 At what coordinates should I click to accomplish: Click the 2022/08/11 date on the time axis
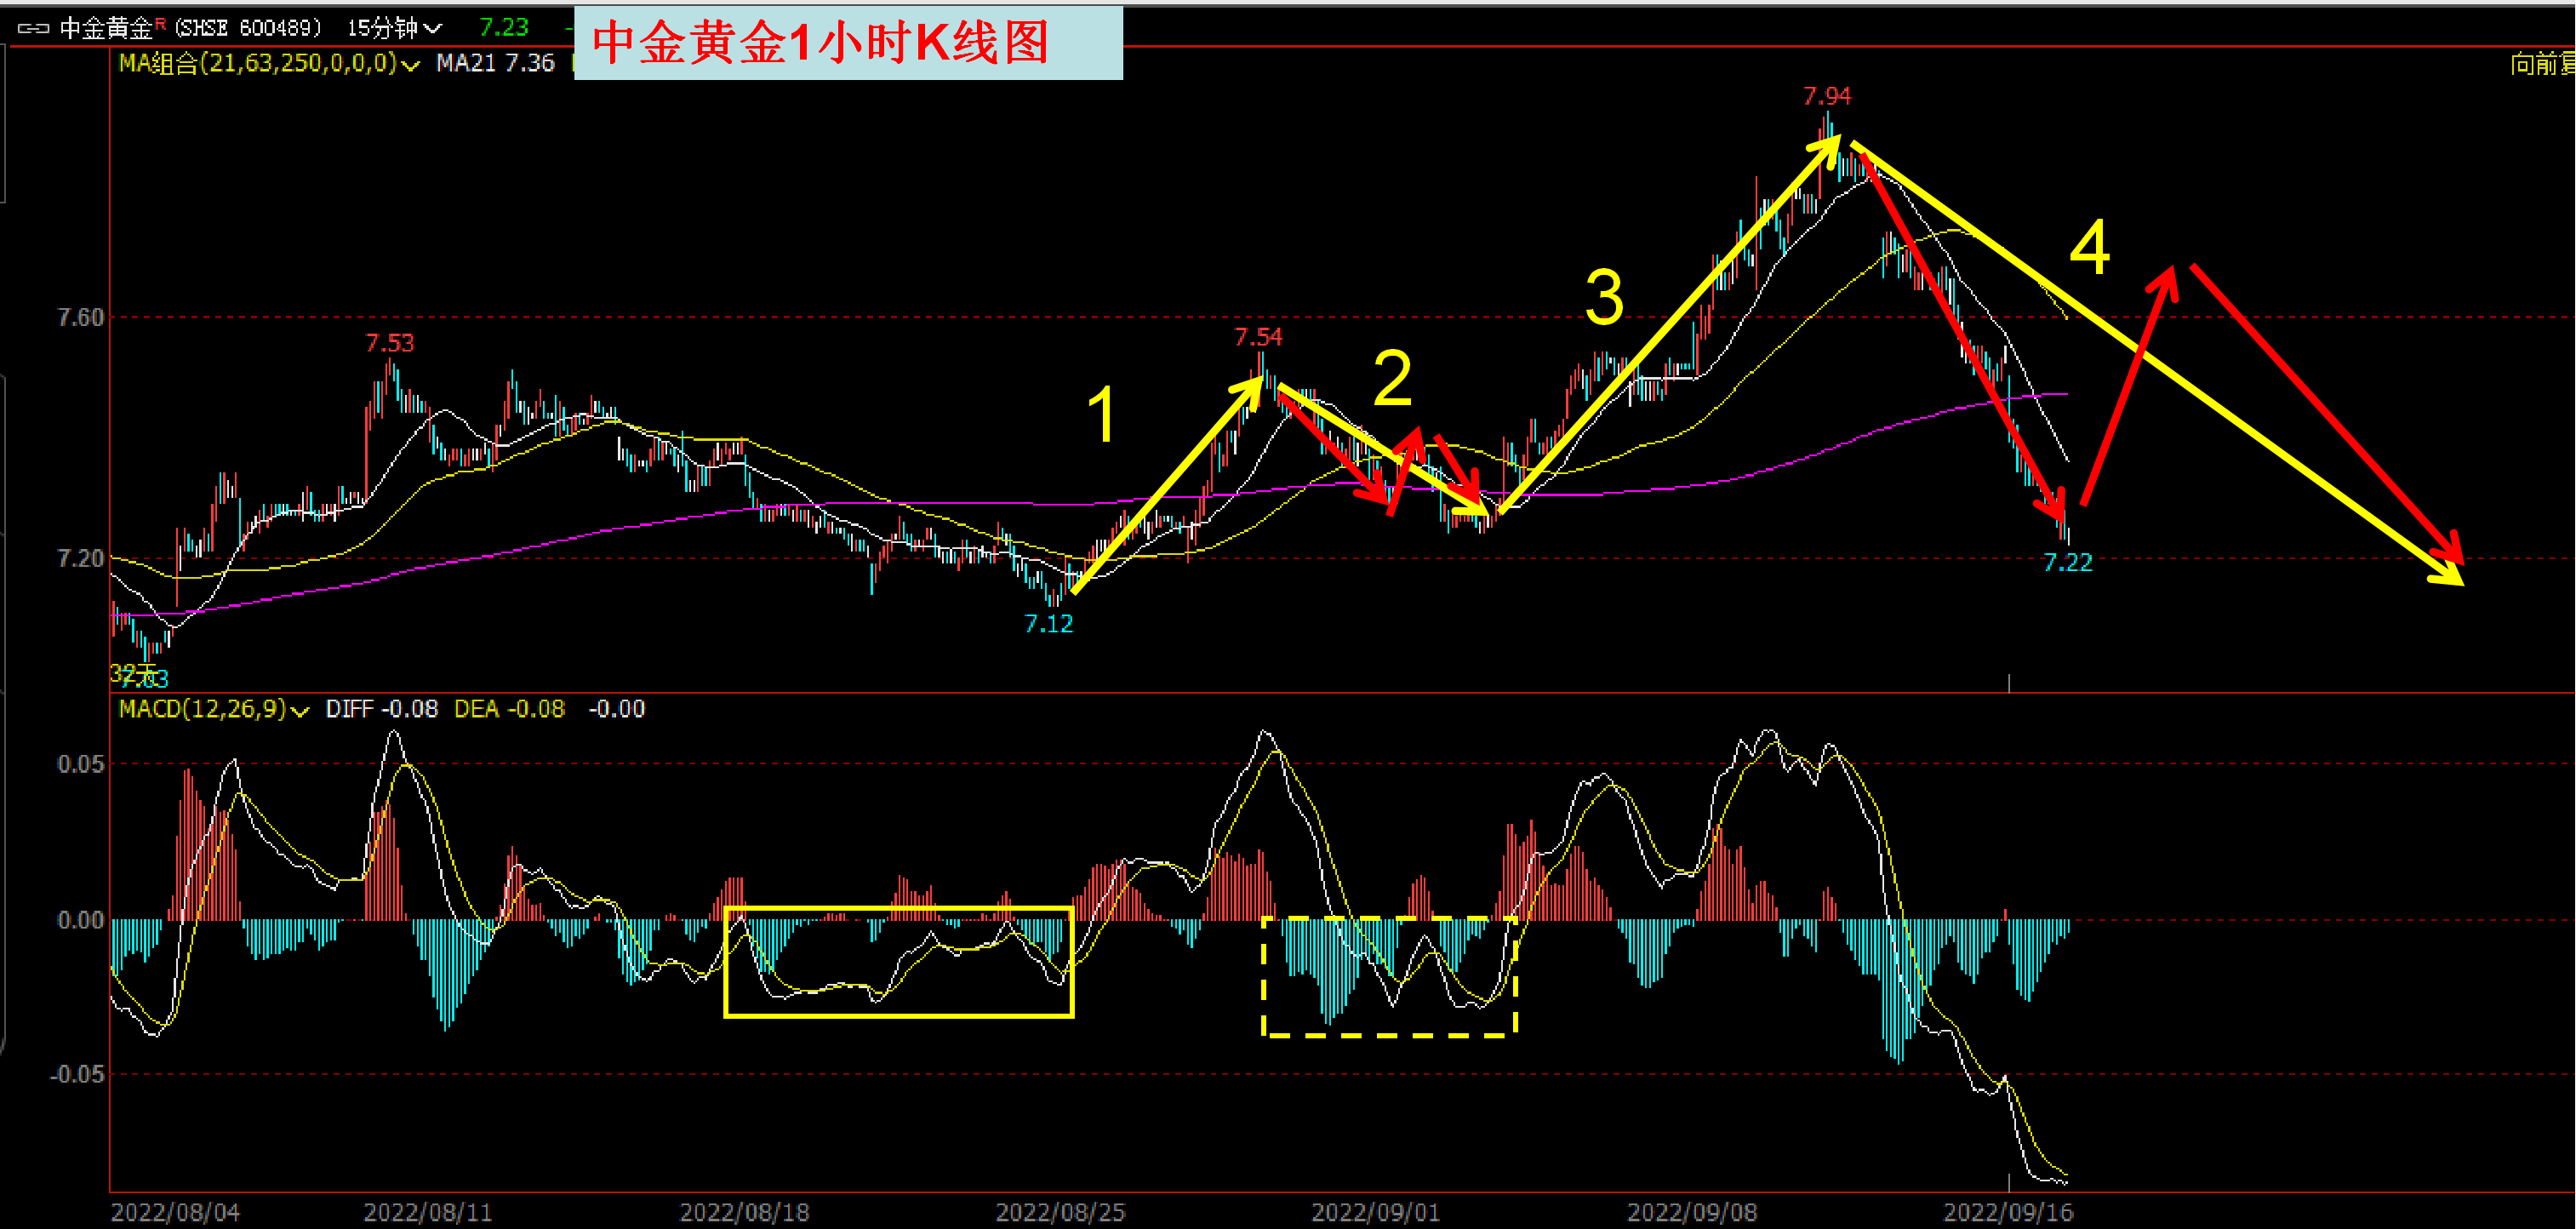pos(428,1213)
